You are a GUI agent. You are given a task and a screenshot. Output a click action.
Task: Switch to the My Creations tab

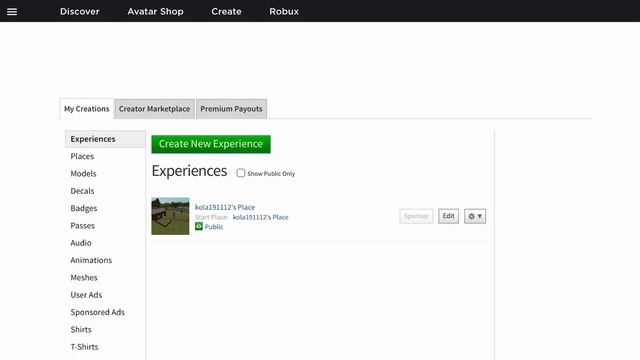(87, 109)
